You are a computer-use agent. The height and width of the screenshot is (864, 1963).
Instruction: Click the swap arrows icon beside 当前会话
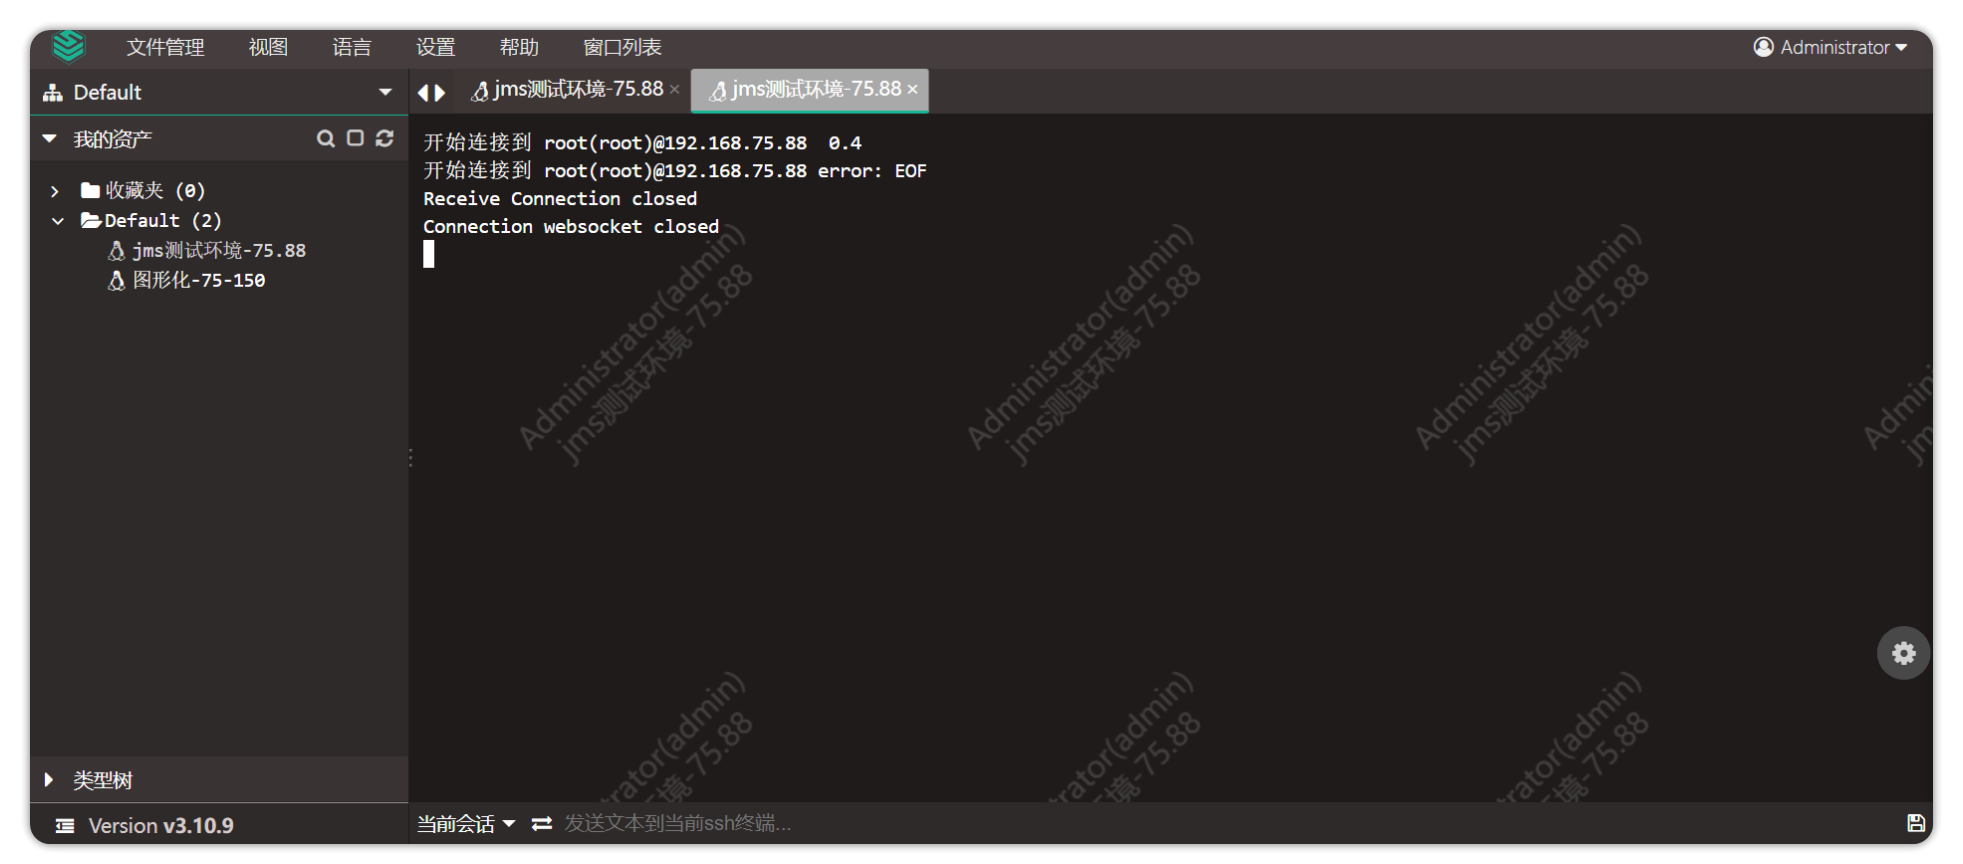(542, 823)
